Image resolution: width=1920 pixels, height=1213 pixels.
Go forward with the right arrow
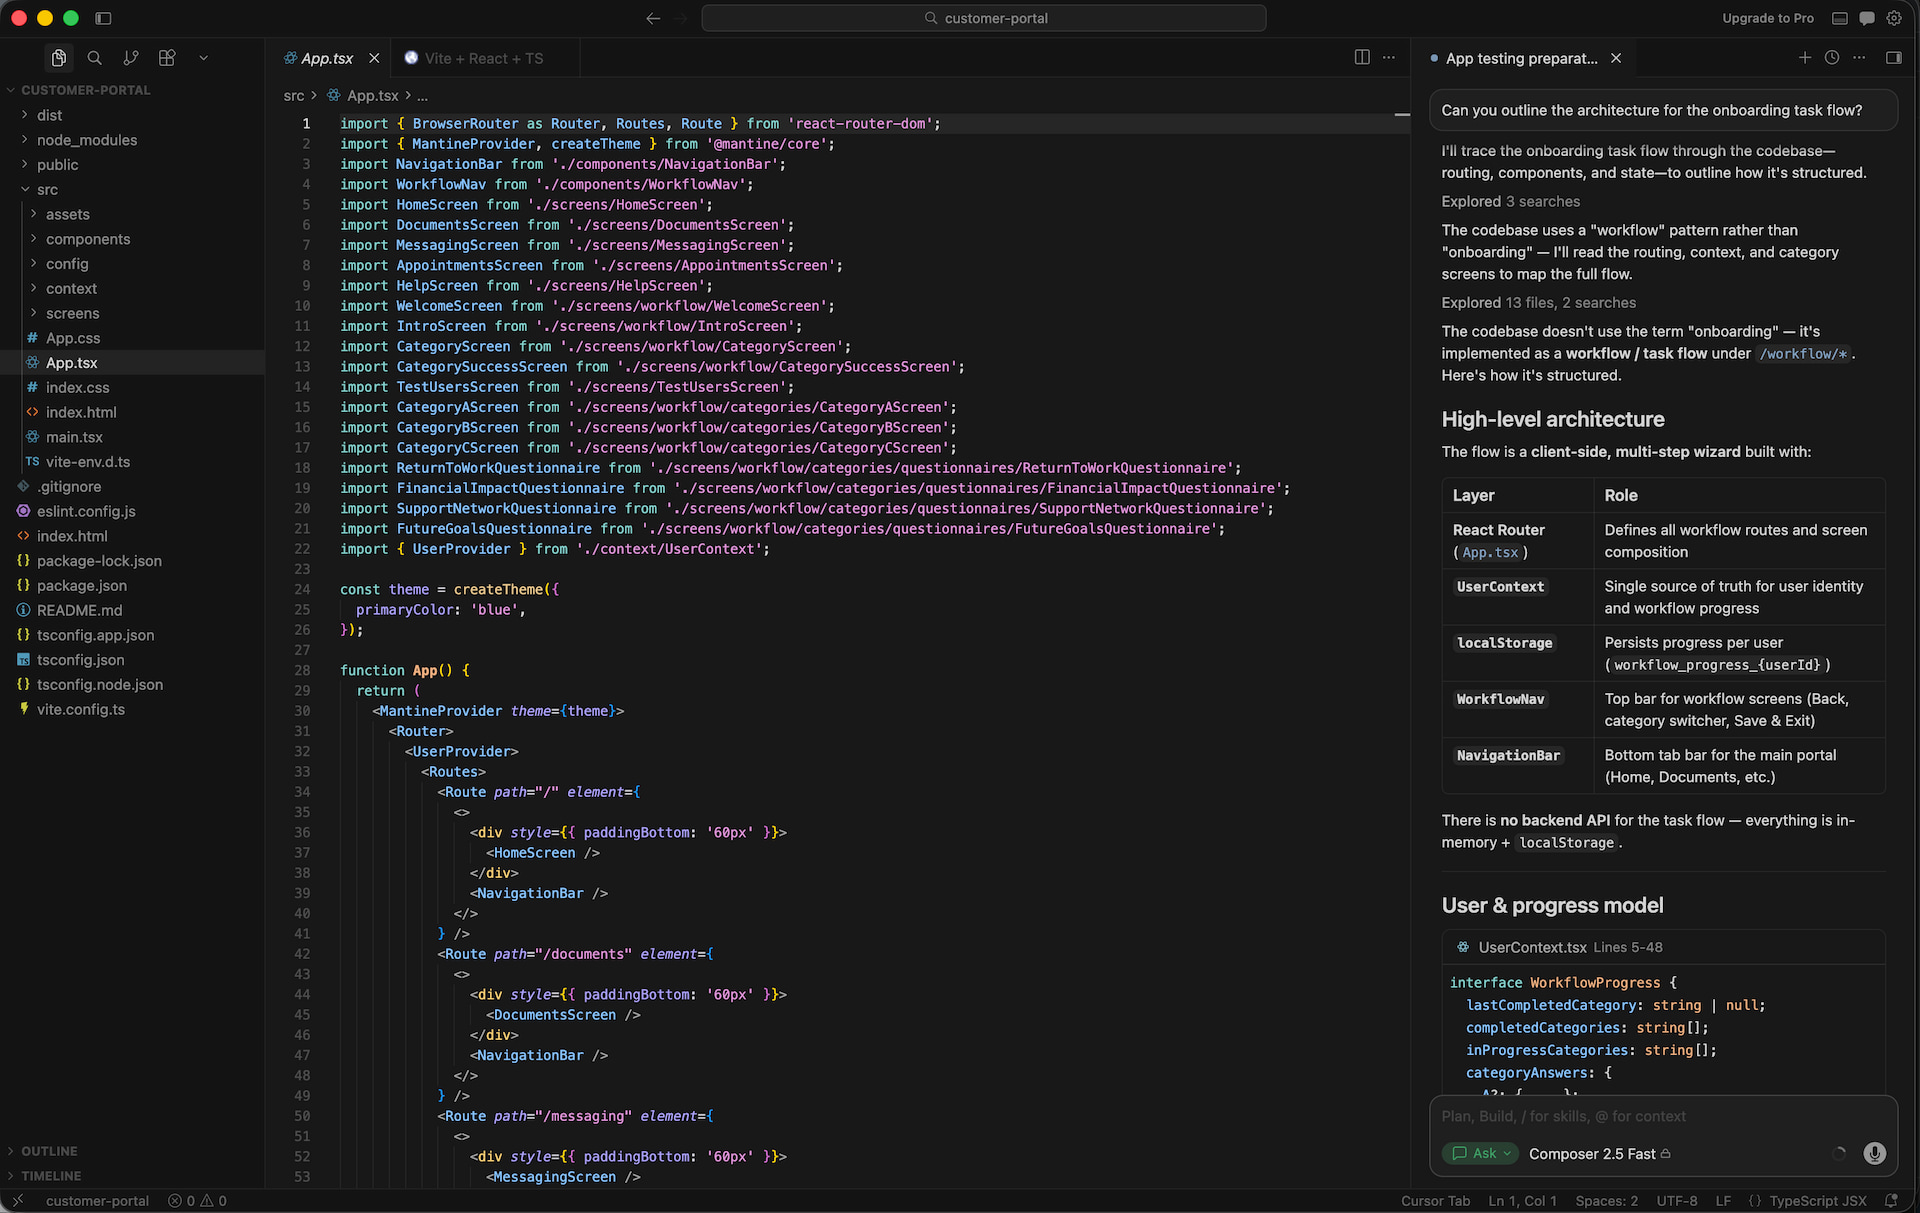(681, 18)
